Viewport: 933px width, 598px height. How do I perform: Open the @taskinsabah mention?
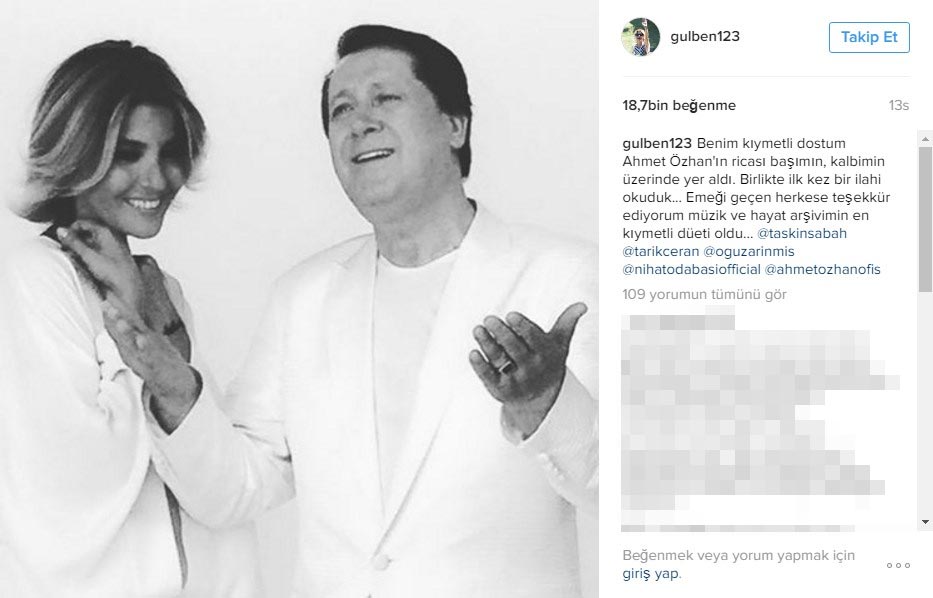(801, 233)
